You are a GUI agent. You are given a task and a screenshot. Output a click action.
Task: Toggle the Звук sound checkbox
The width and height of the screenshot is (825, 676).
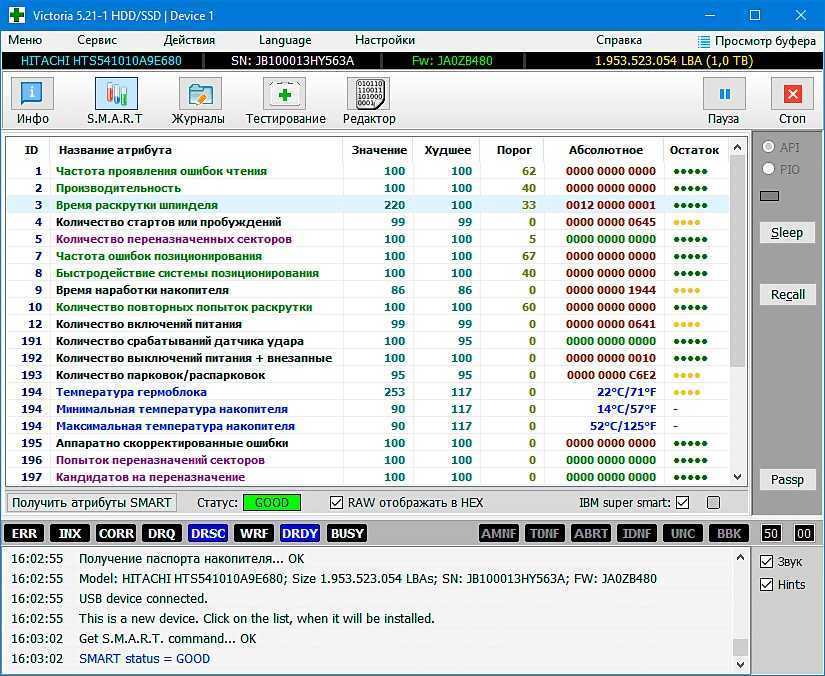click(767, 561)
